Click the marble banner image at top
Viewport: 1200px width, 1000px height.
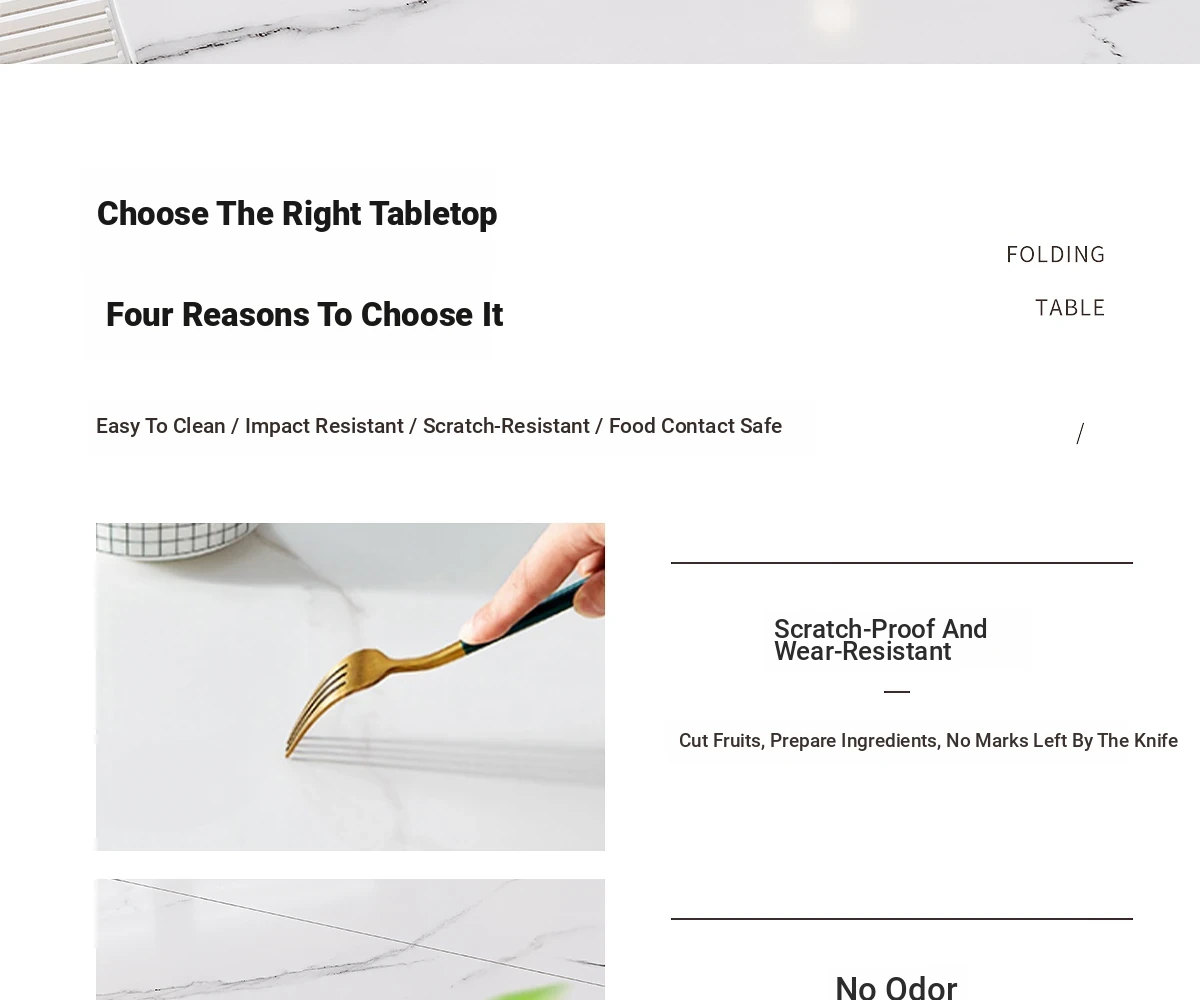[600, 32]
